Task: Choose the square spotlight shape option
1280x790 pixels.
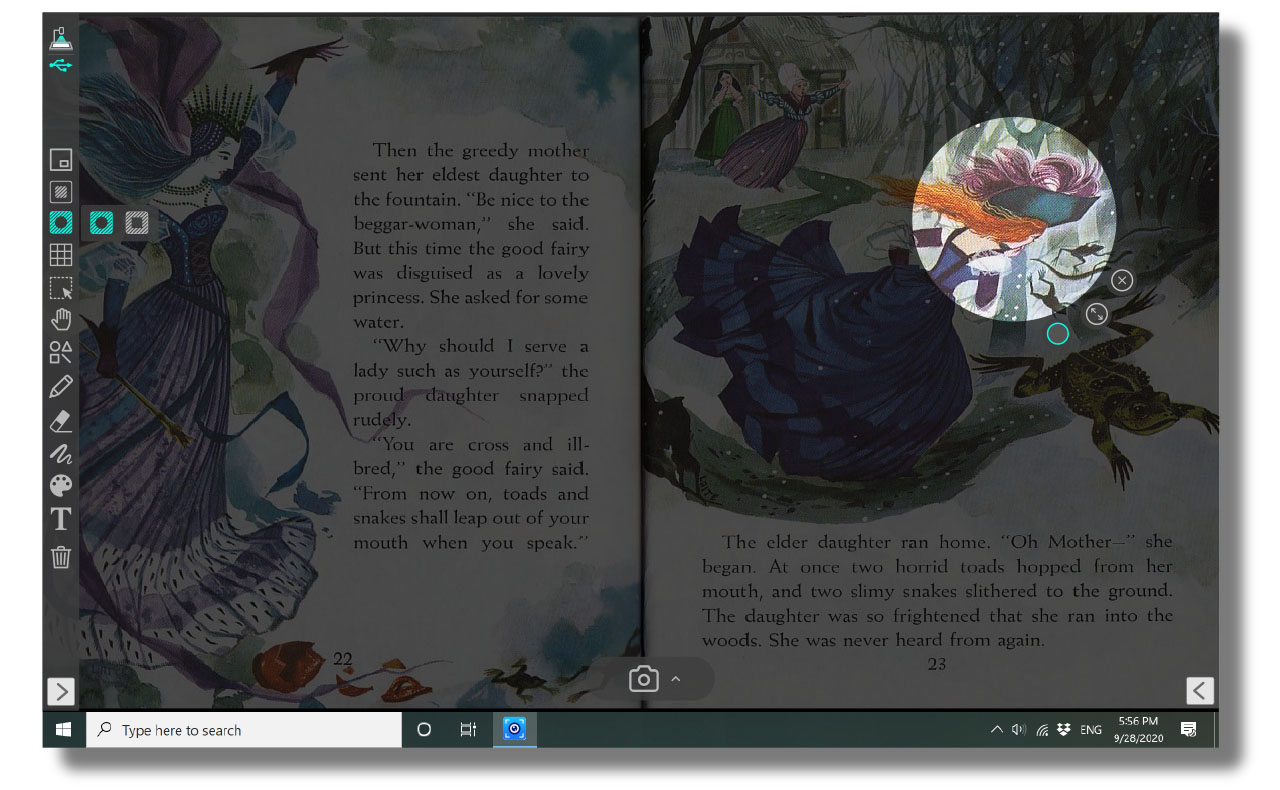Action: point(137,223)
